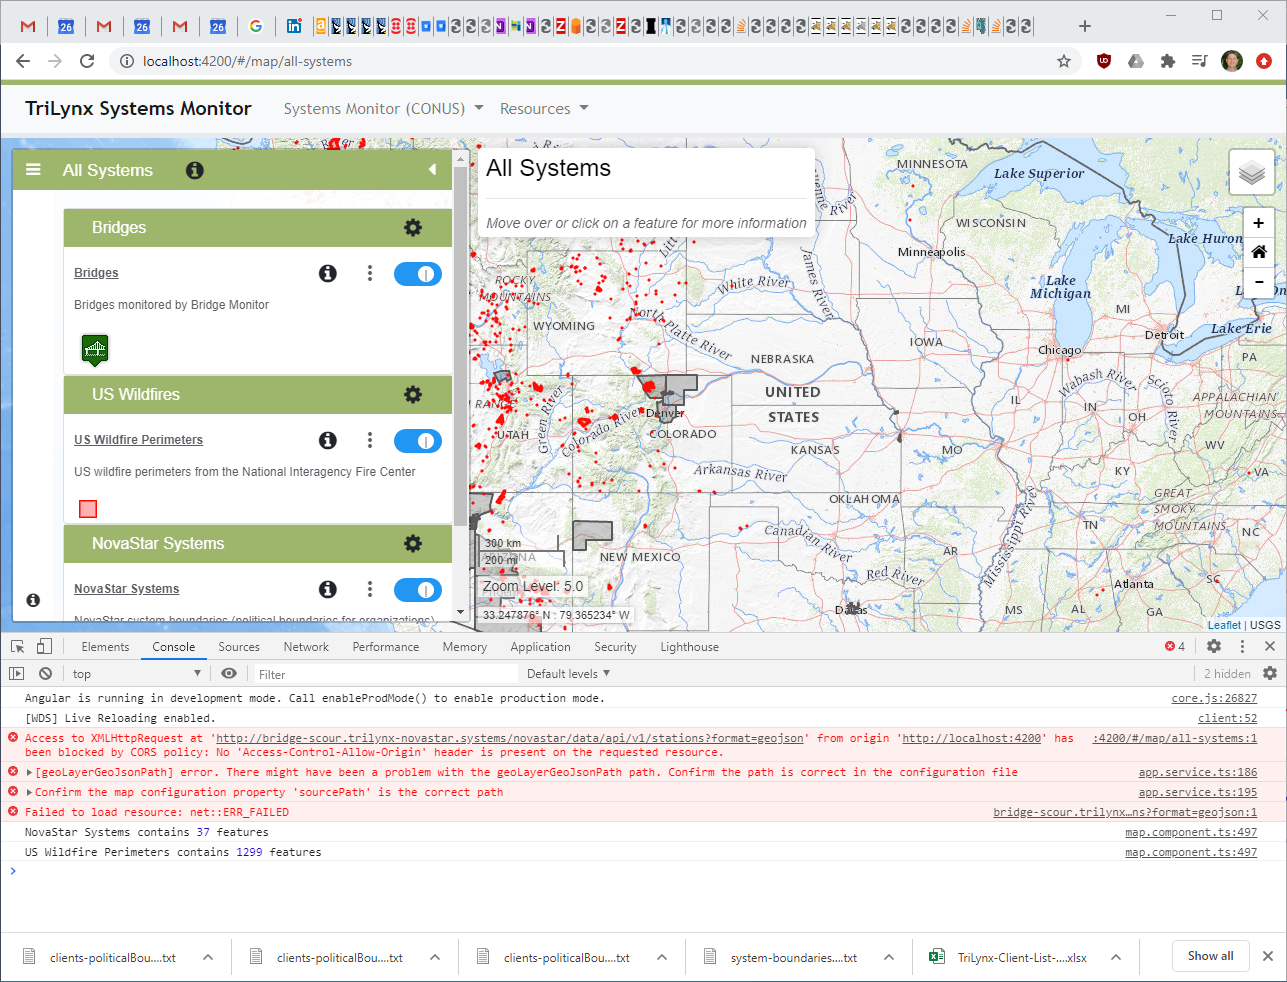
Task: Toggle NovaStar Systems layer switch
Action: 418,589
